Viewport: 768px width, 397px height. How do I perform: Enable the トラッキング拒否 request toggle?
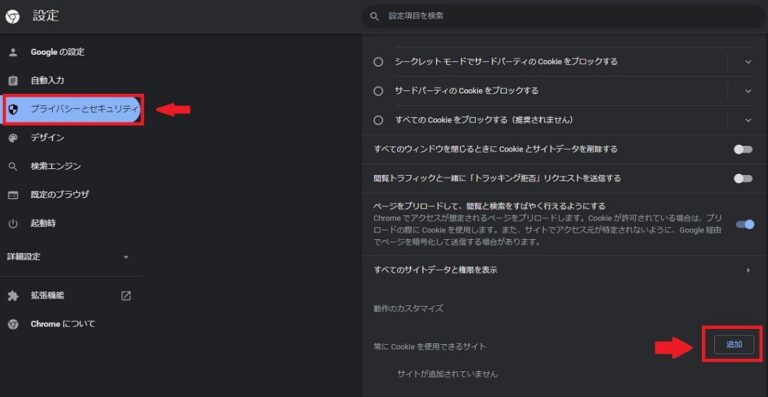[x=743, y=179]
